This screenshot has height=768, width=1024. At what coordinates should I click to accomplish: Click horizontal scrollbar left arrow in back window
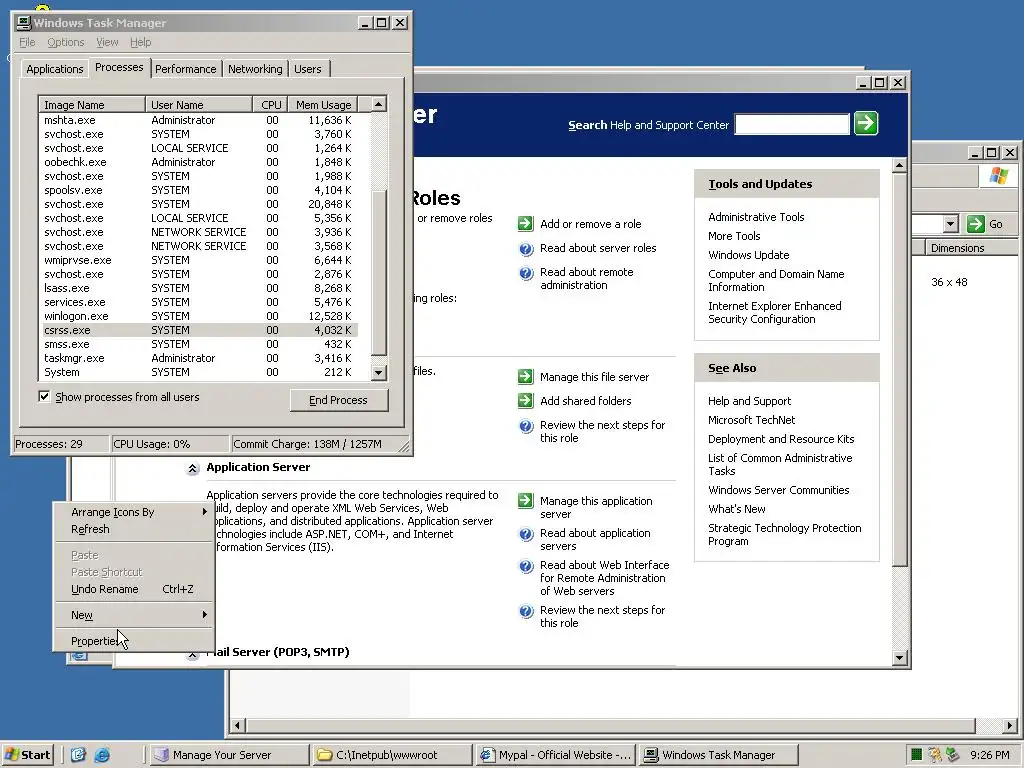click(x=238, y=725)
